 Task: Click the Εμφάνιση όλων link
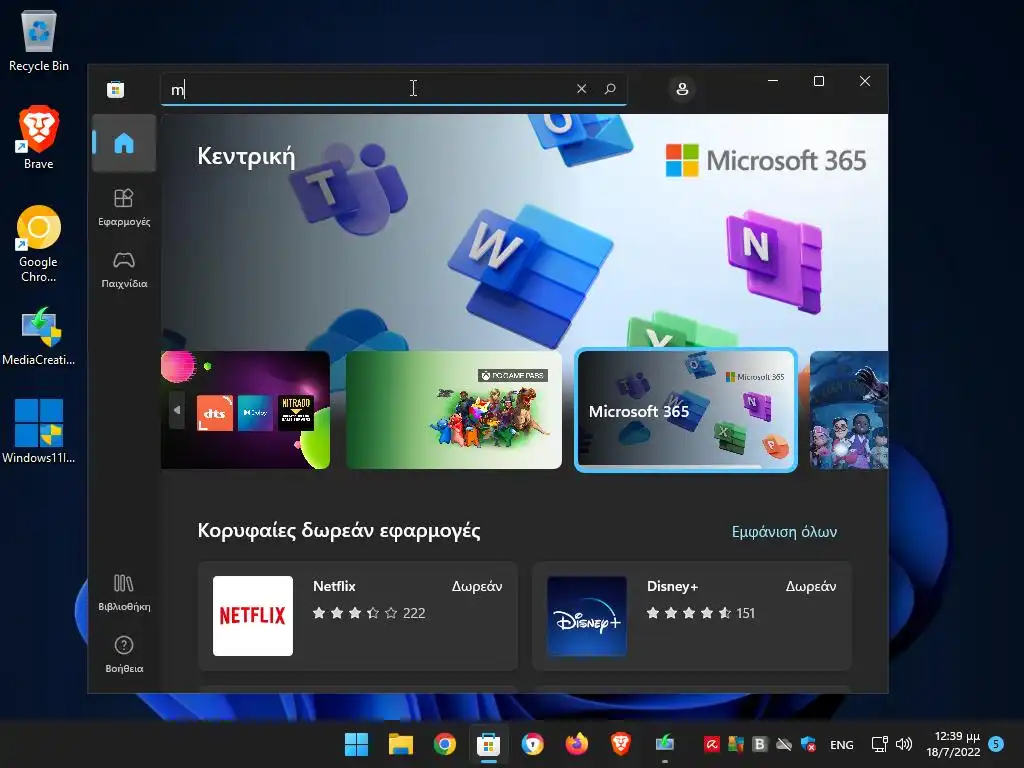point(784,532)
